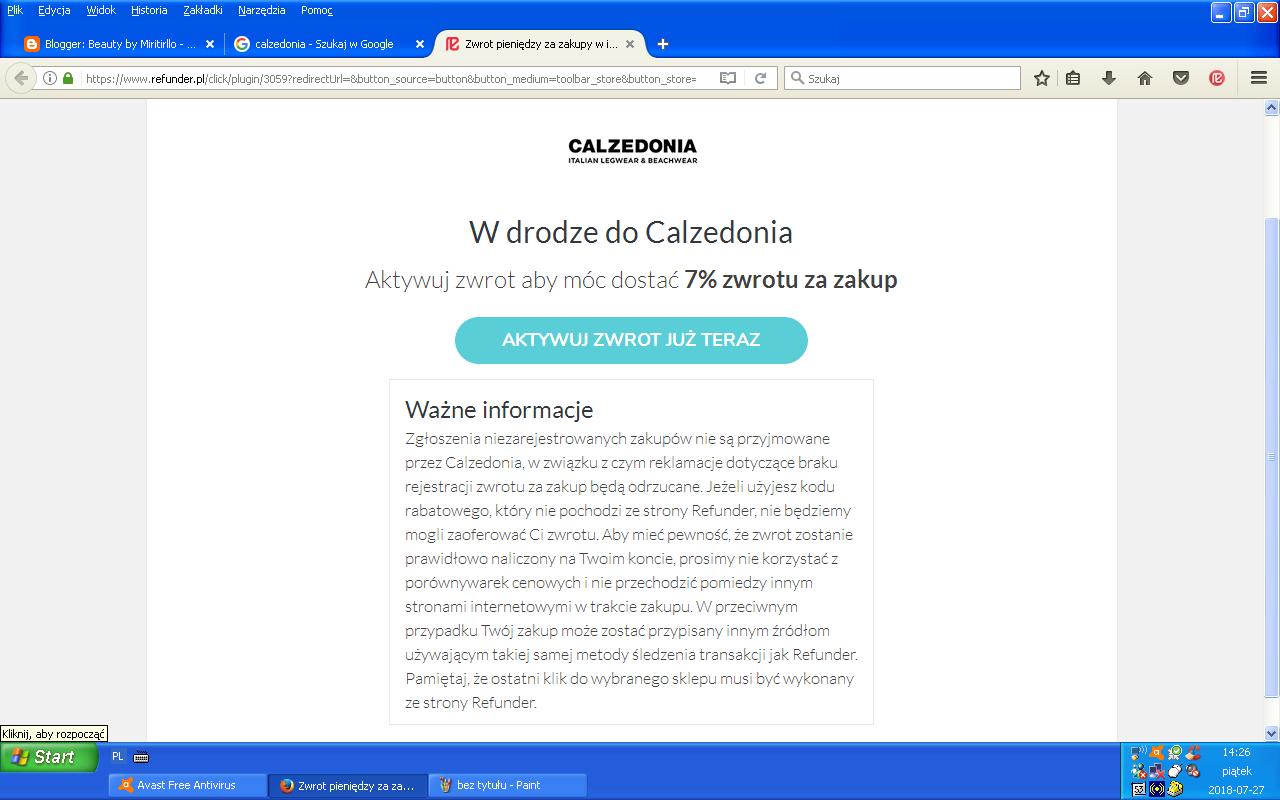Toggle reader view icon in address bar

(728, 78)
